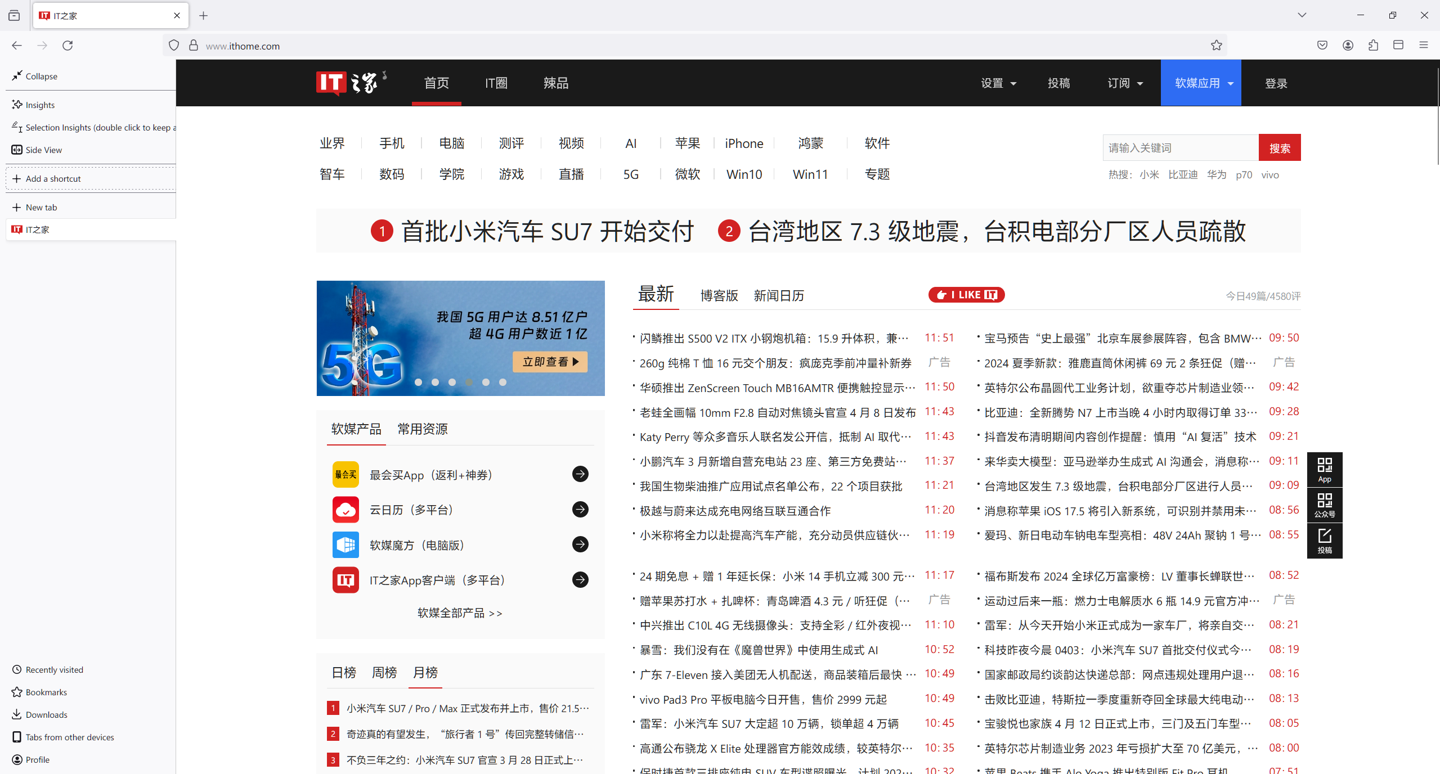Open the iPhone category link

coord(744,144)
